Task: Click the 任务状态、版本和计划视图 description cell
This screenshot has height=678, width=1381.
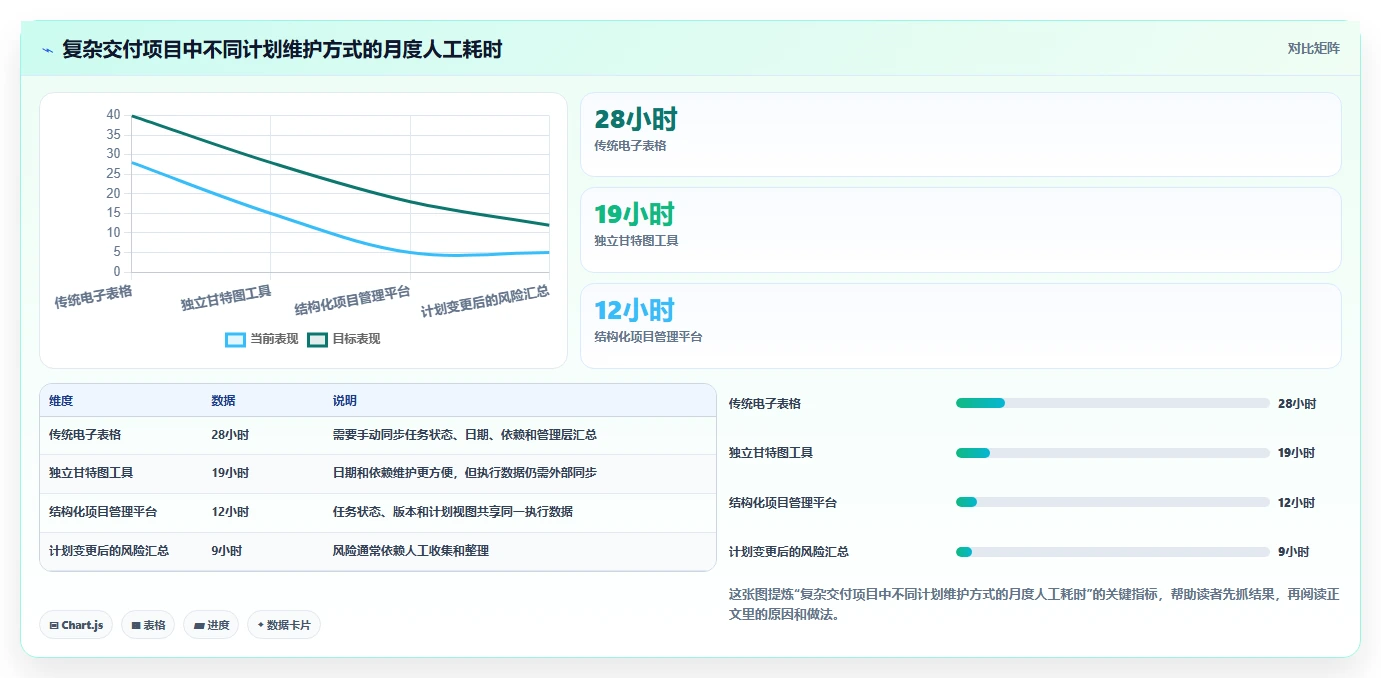Action: pyautogui.click(x=453, y=512)
